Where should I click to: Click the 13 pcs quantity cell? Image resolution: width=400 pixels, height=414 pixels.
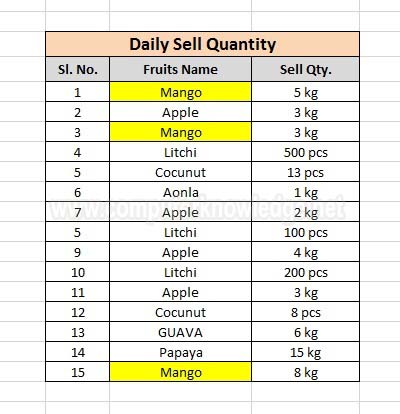pyautogui.click(x=305, y=172)
